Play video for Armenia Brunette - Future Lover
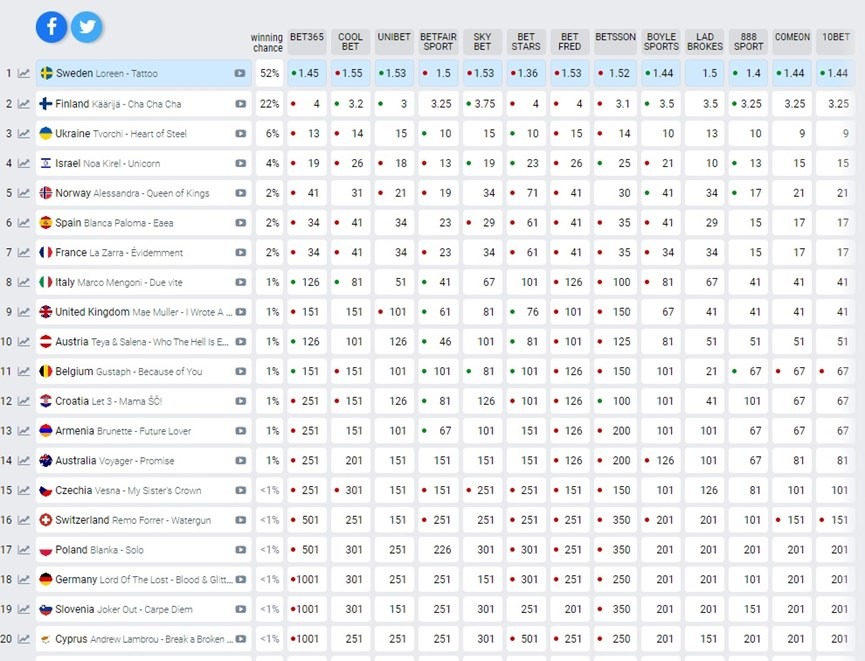This screenshot has width=865, height=661. (240, 431)
